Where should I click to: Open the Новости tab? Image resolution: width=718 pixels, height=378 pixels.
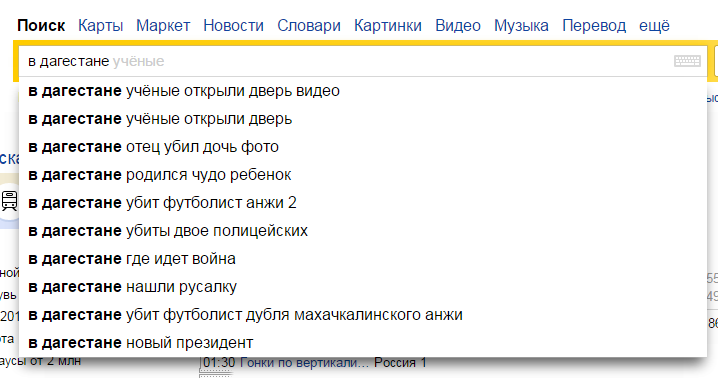(234, 26)
